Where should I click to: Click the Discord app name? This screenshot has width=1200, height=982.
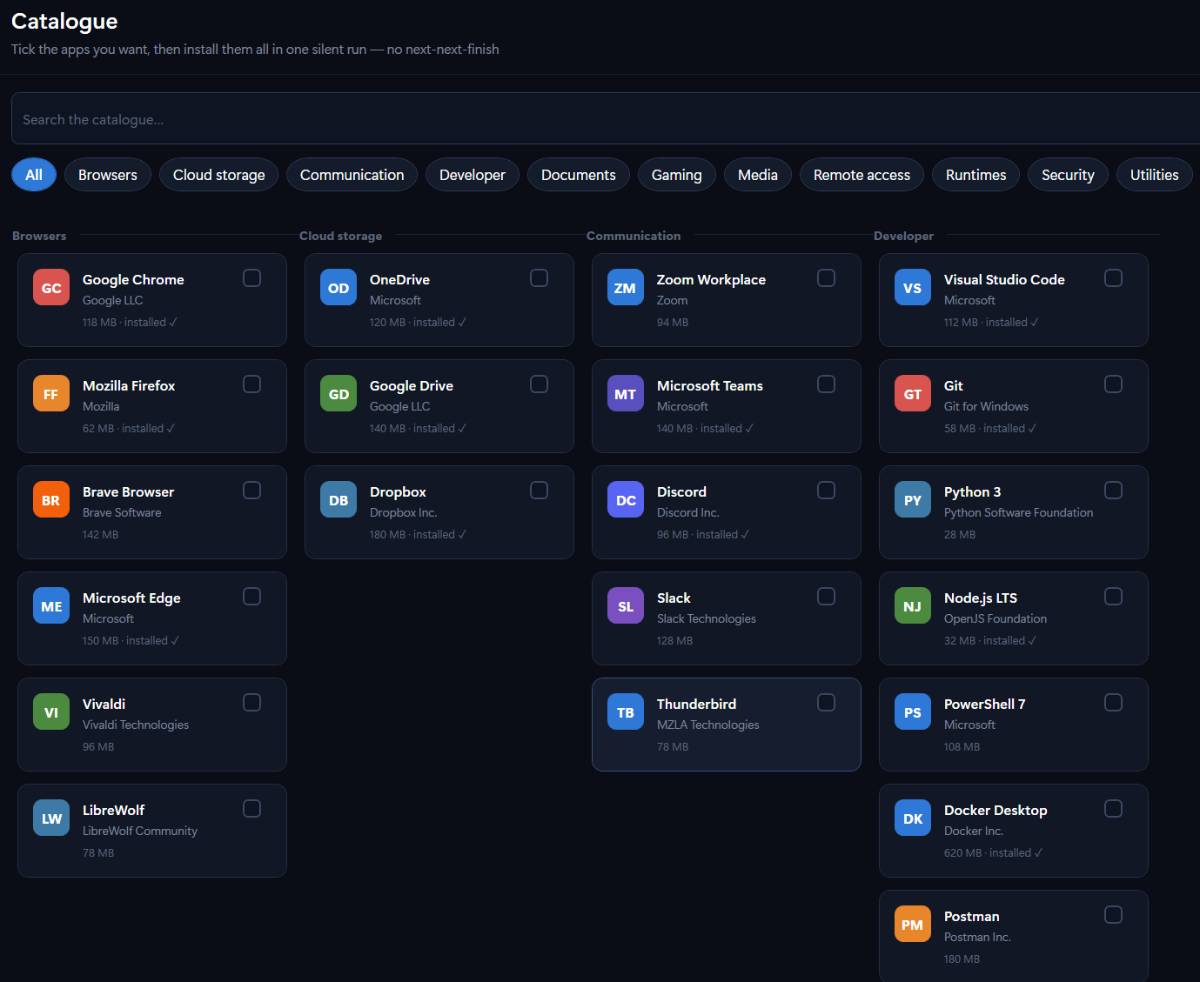pyautogui.click(x=681, y=492)
